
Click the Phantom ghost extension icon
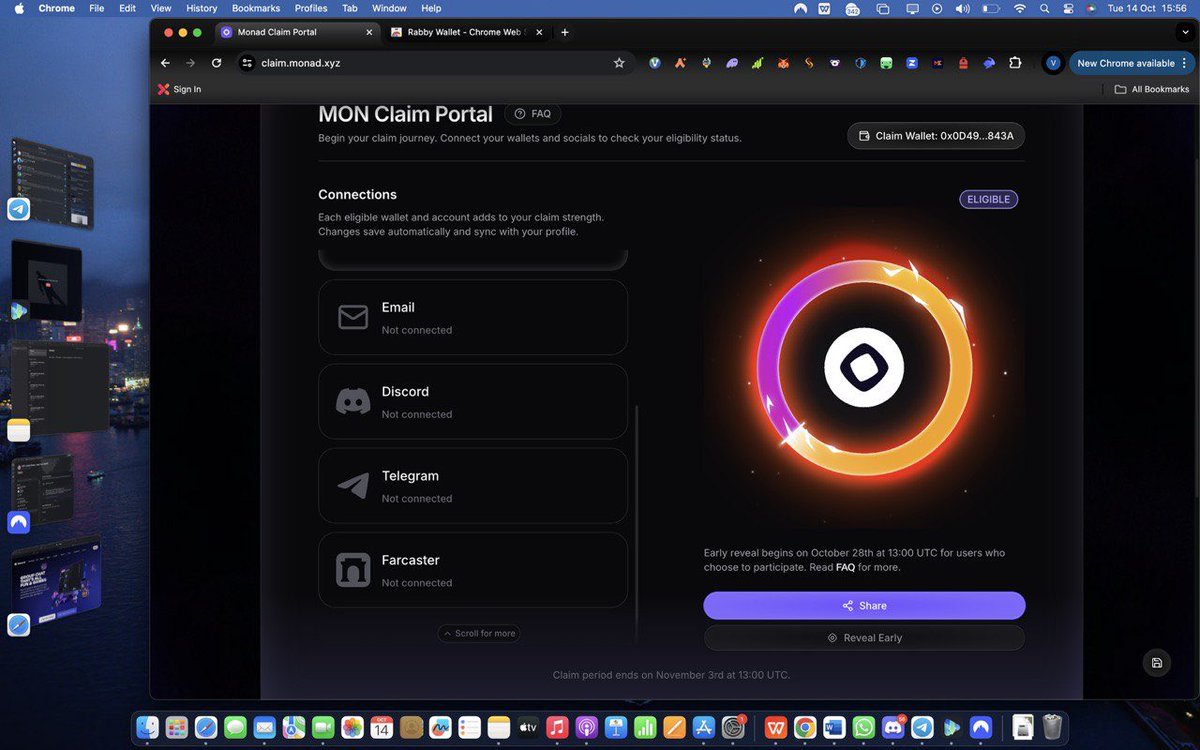(x=732, y=63)
